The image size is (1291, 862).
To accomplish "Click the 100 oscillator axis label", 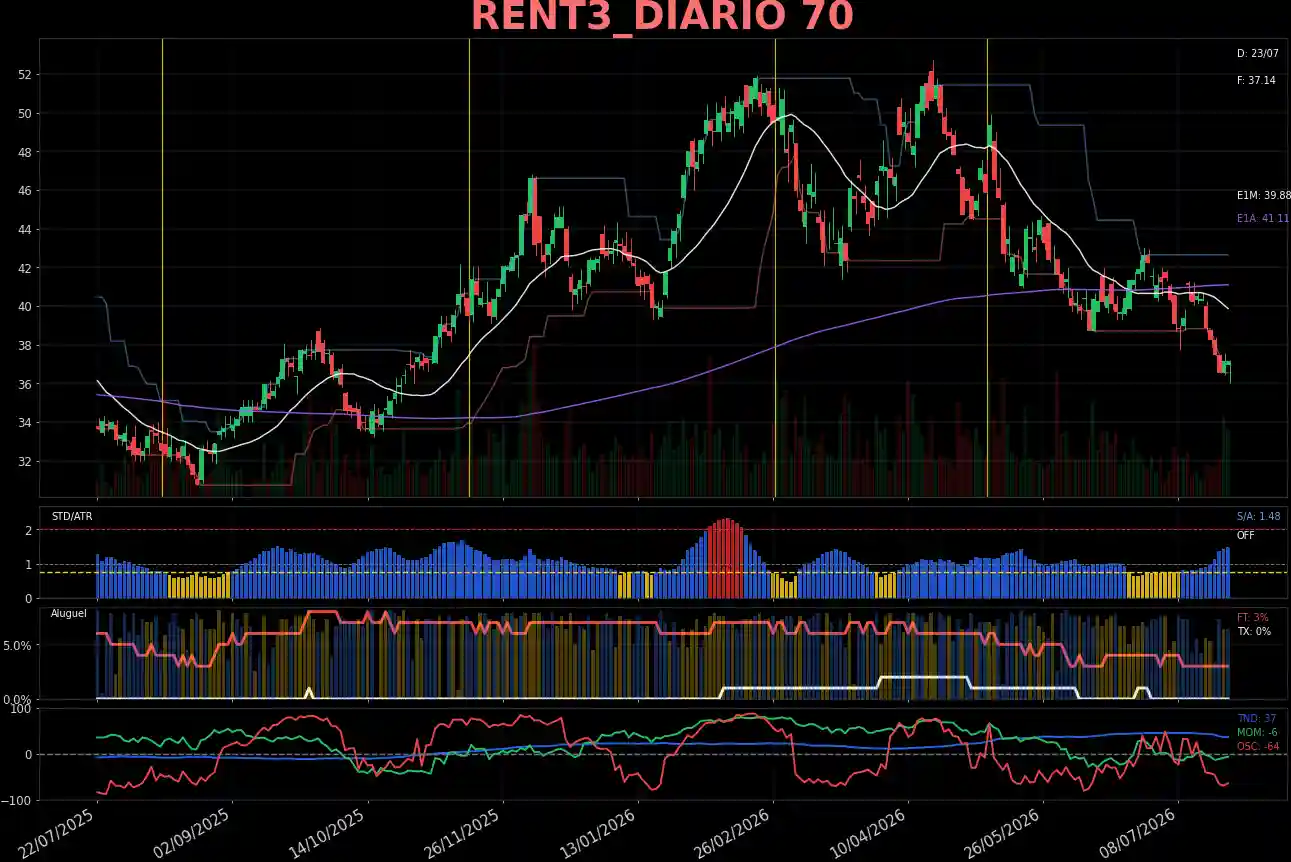I will click(x=23, y=709).
